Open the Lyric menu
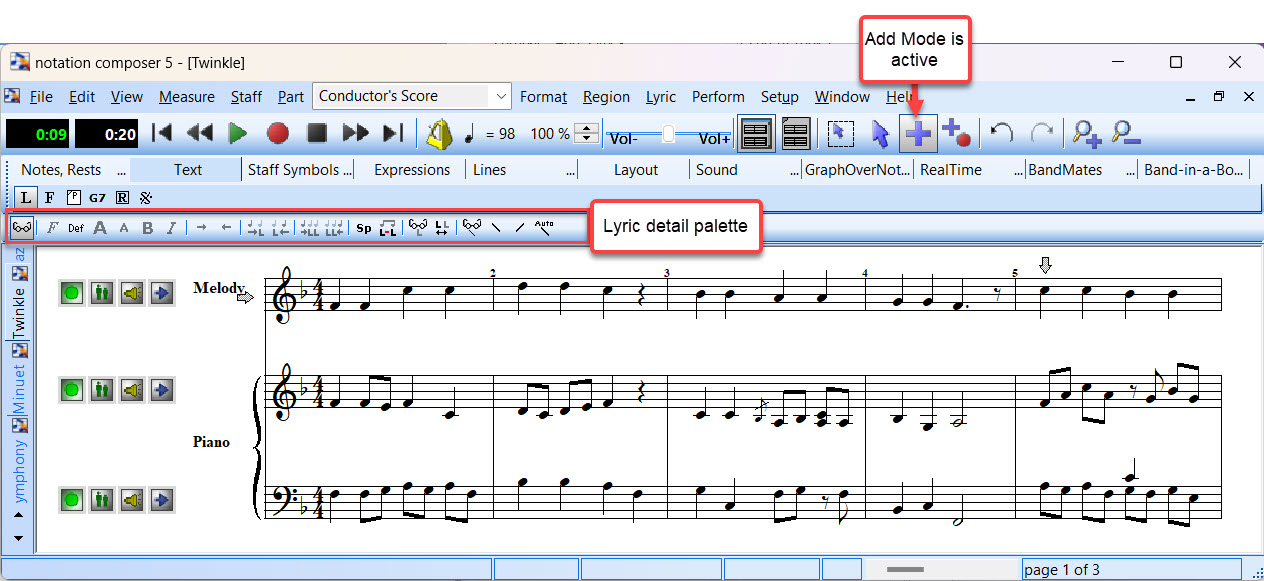The width and height of the screenshot is (1264, 581). [x=660, y=97]
